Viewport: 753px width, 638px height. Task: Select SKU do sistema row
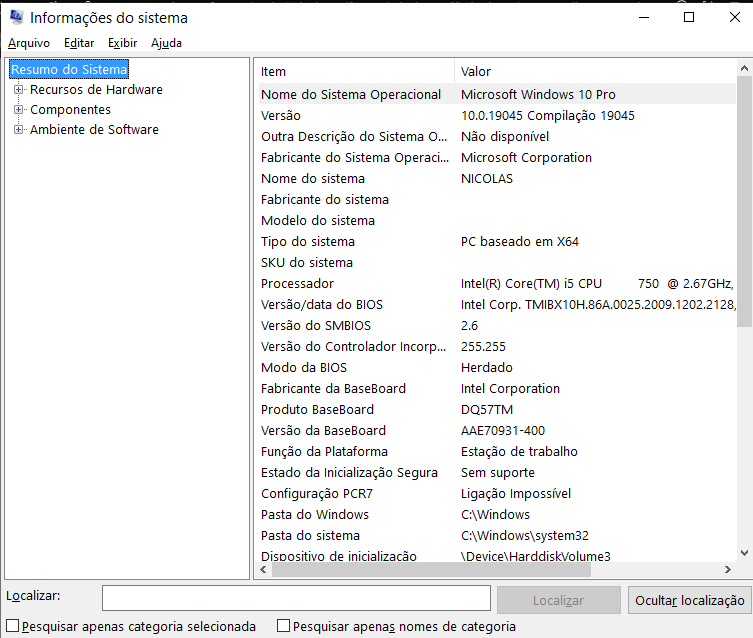coord(497,263)
